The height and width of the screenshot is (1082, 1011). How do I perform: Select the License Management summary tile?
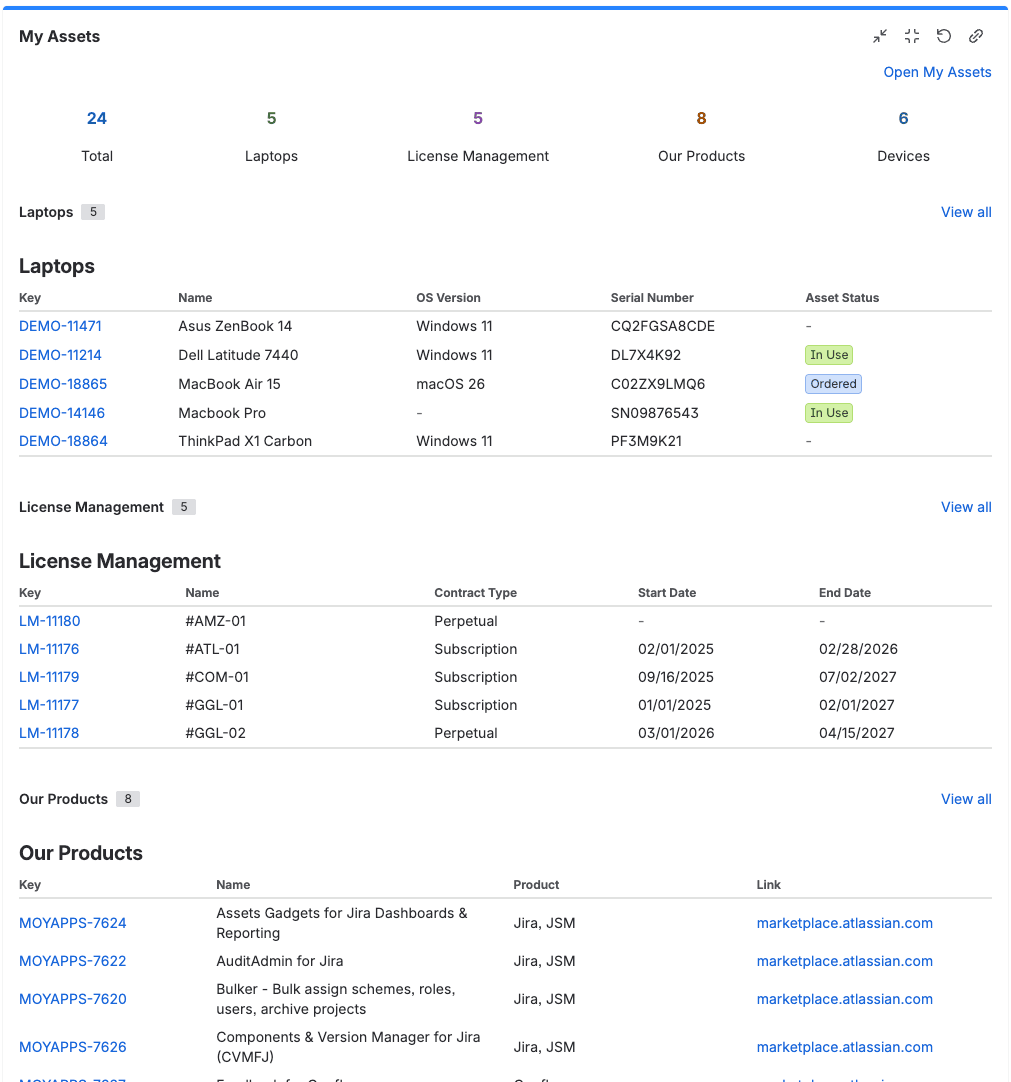[x=478, y=137]
